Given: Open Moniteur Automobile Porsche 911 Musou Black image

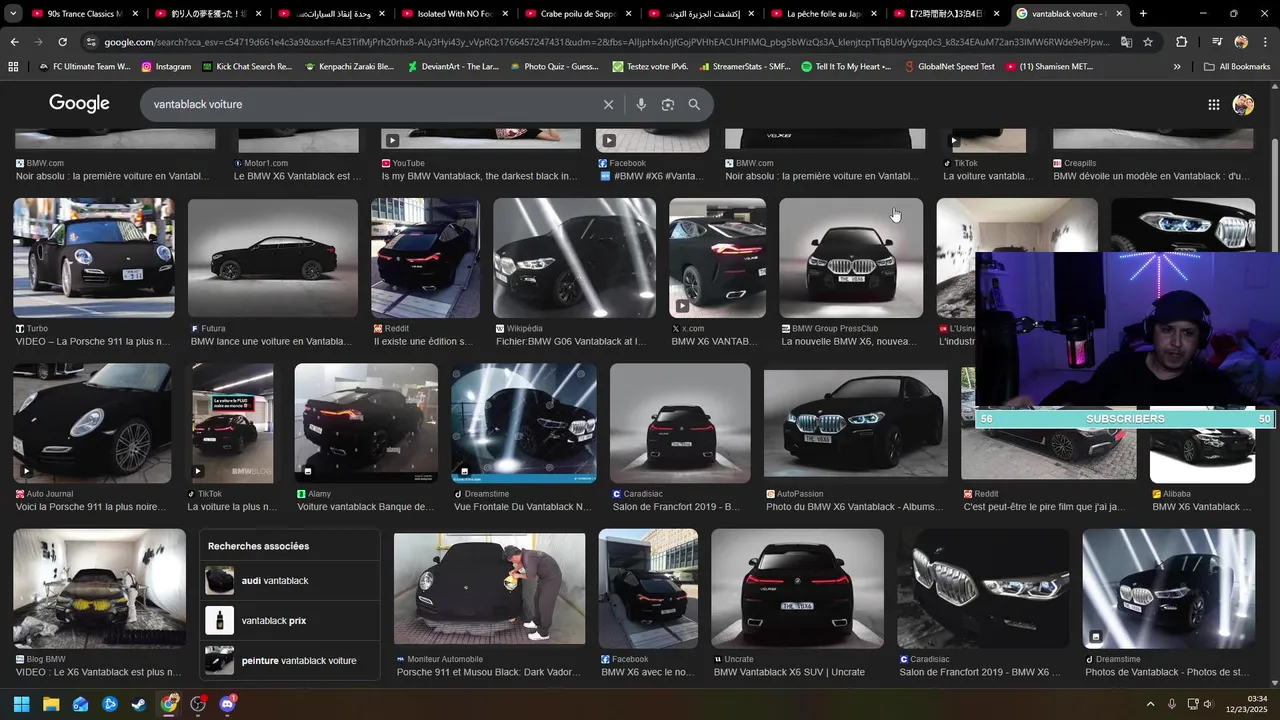Looking at the screenshot, I should click(489, 587).
